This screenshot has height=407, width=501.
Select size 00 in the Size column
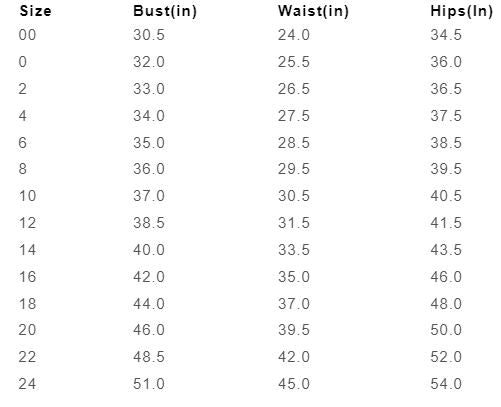pyautogui.click(x=27, y=35)
